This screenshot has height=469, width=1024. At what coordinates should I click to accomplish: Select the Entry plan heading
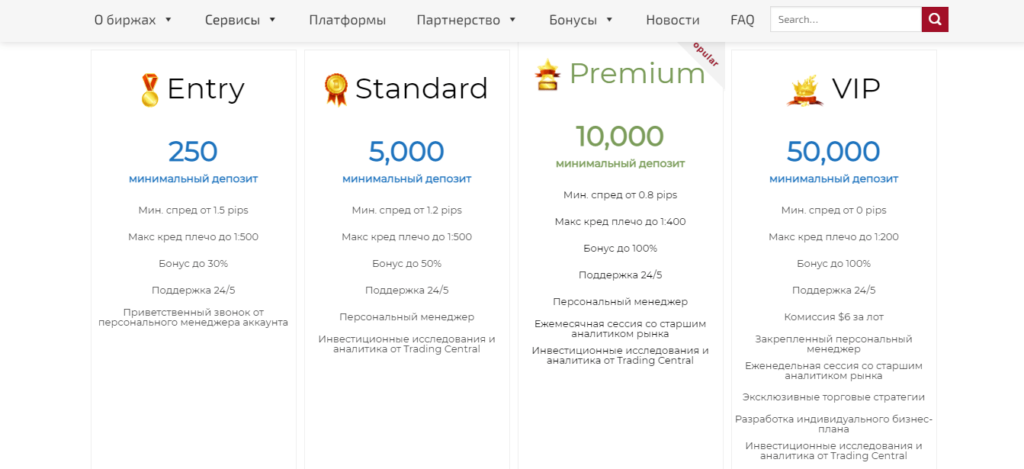(206, 89)
